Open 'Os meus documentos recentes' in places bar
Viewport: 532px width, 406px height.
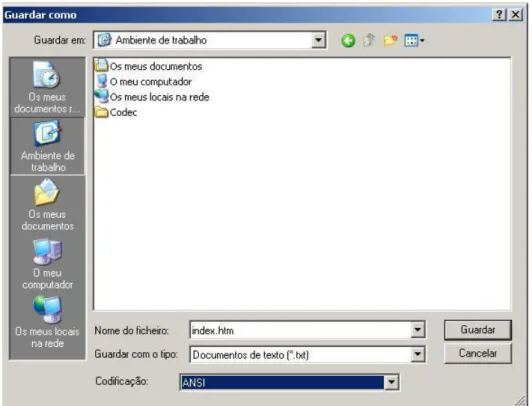(x=47, y=87)
